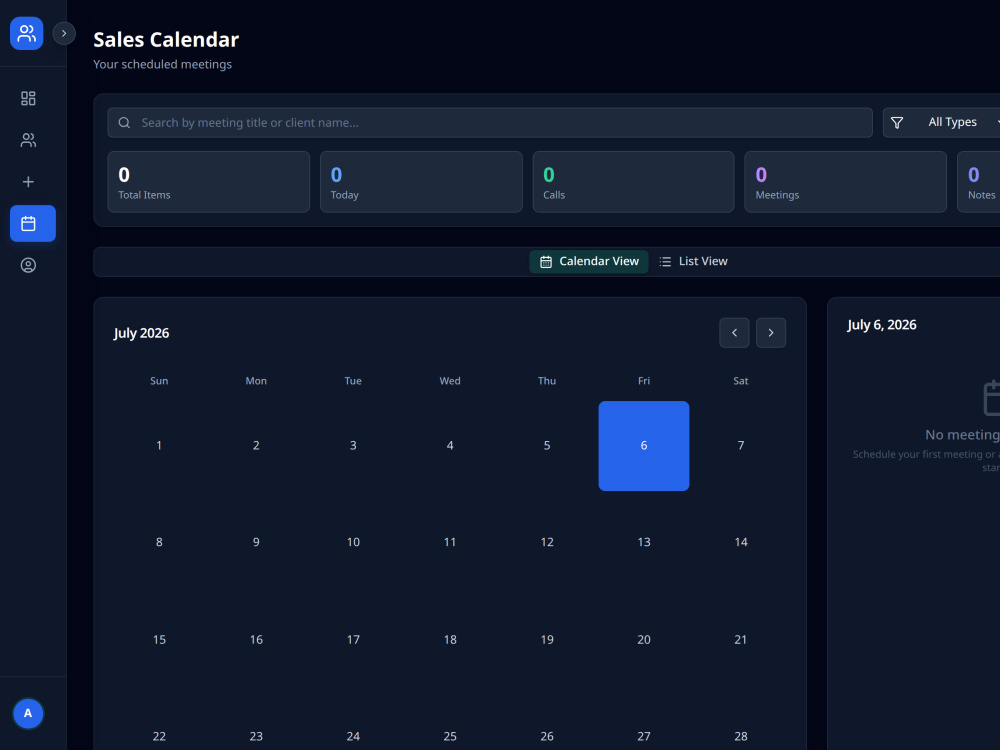Click the search magnifier icon
The height and width of the screenshot is (750, 1000).
pyautogui.click(x=124, y=122)
